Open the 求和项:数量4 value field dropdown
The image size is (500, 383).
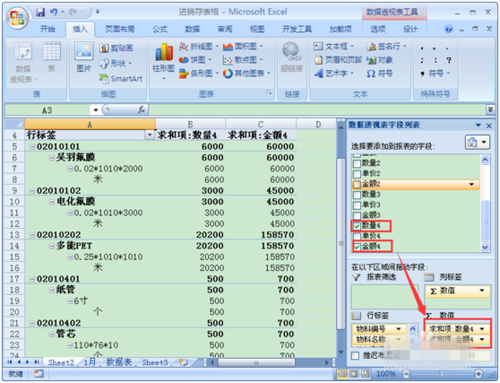[x=482, y=329]
